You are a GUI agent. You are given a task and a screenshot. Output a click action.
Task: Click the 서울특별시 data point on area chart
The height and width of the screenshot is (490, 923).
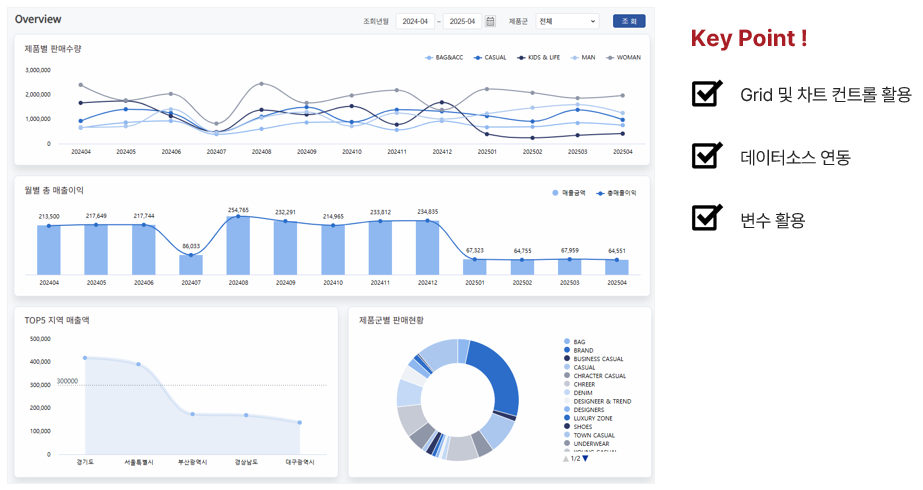(138, 364)
